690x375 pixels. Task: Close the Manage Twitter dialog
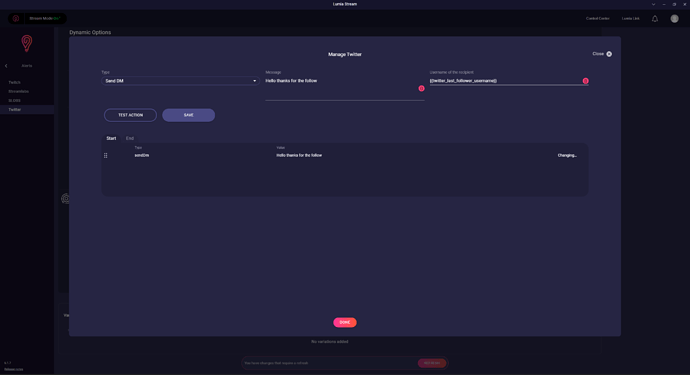click(602, 54)
